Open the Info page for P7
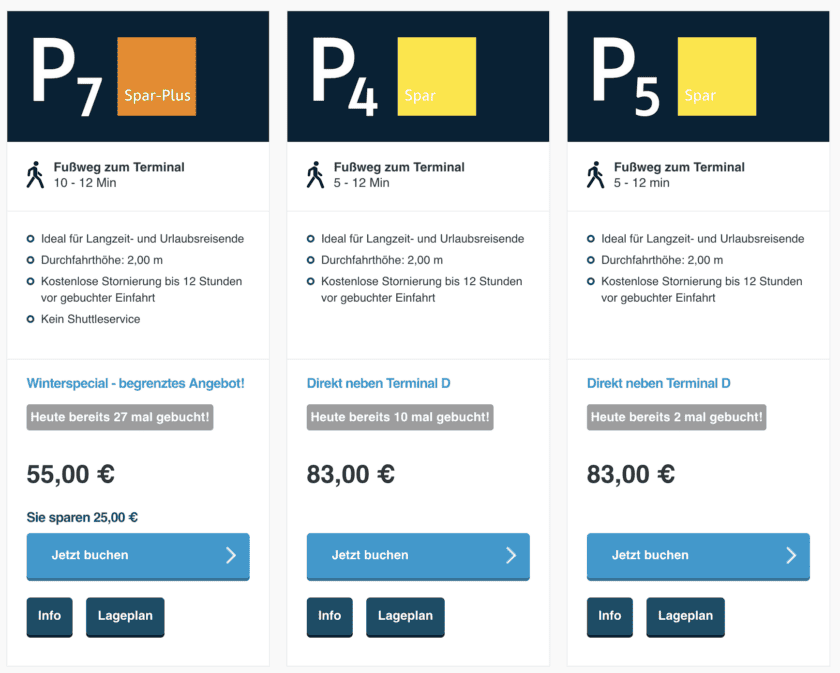 49,617
